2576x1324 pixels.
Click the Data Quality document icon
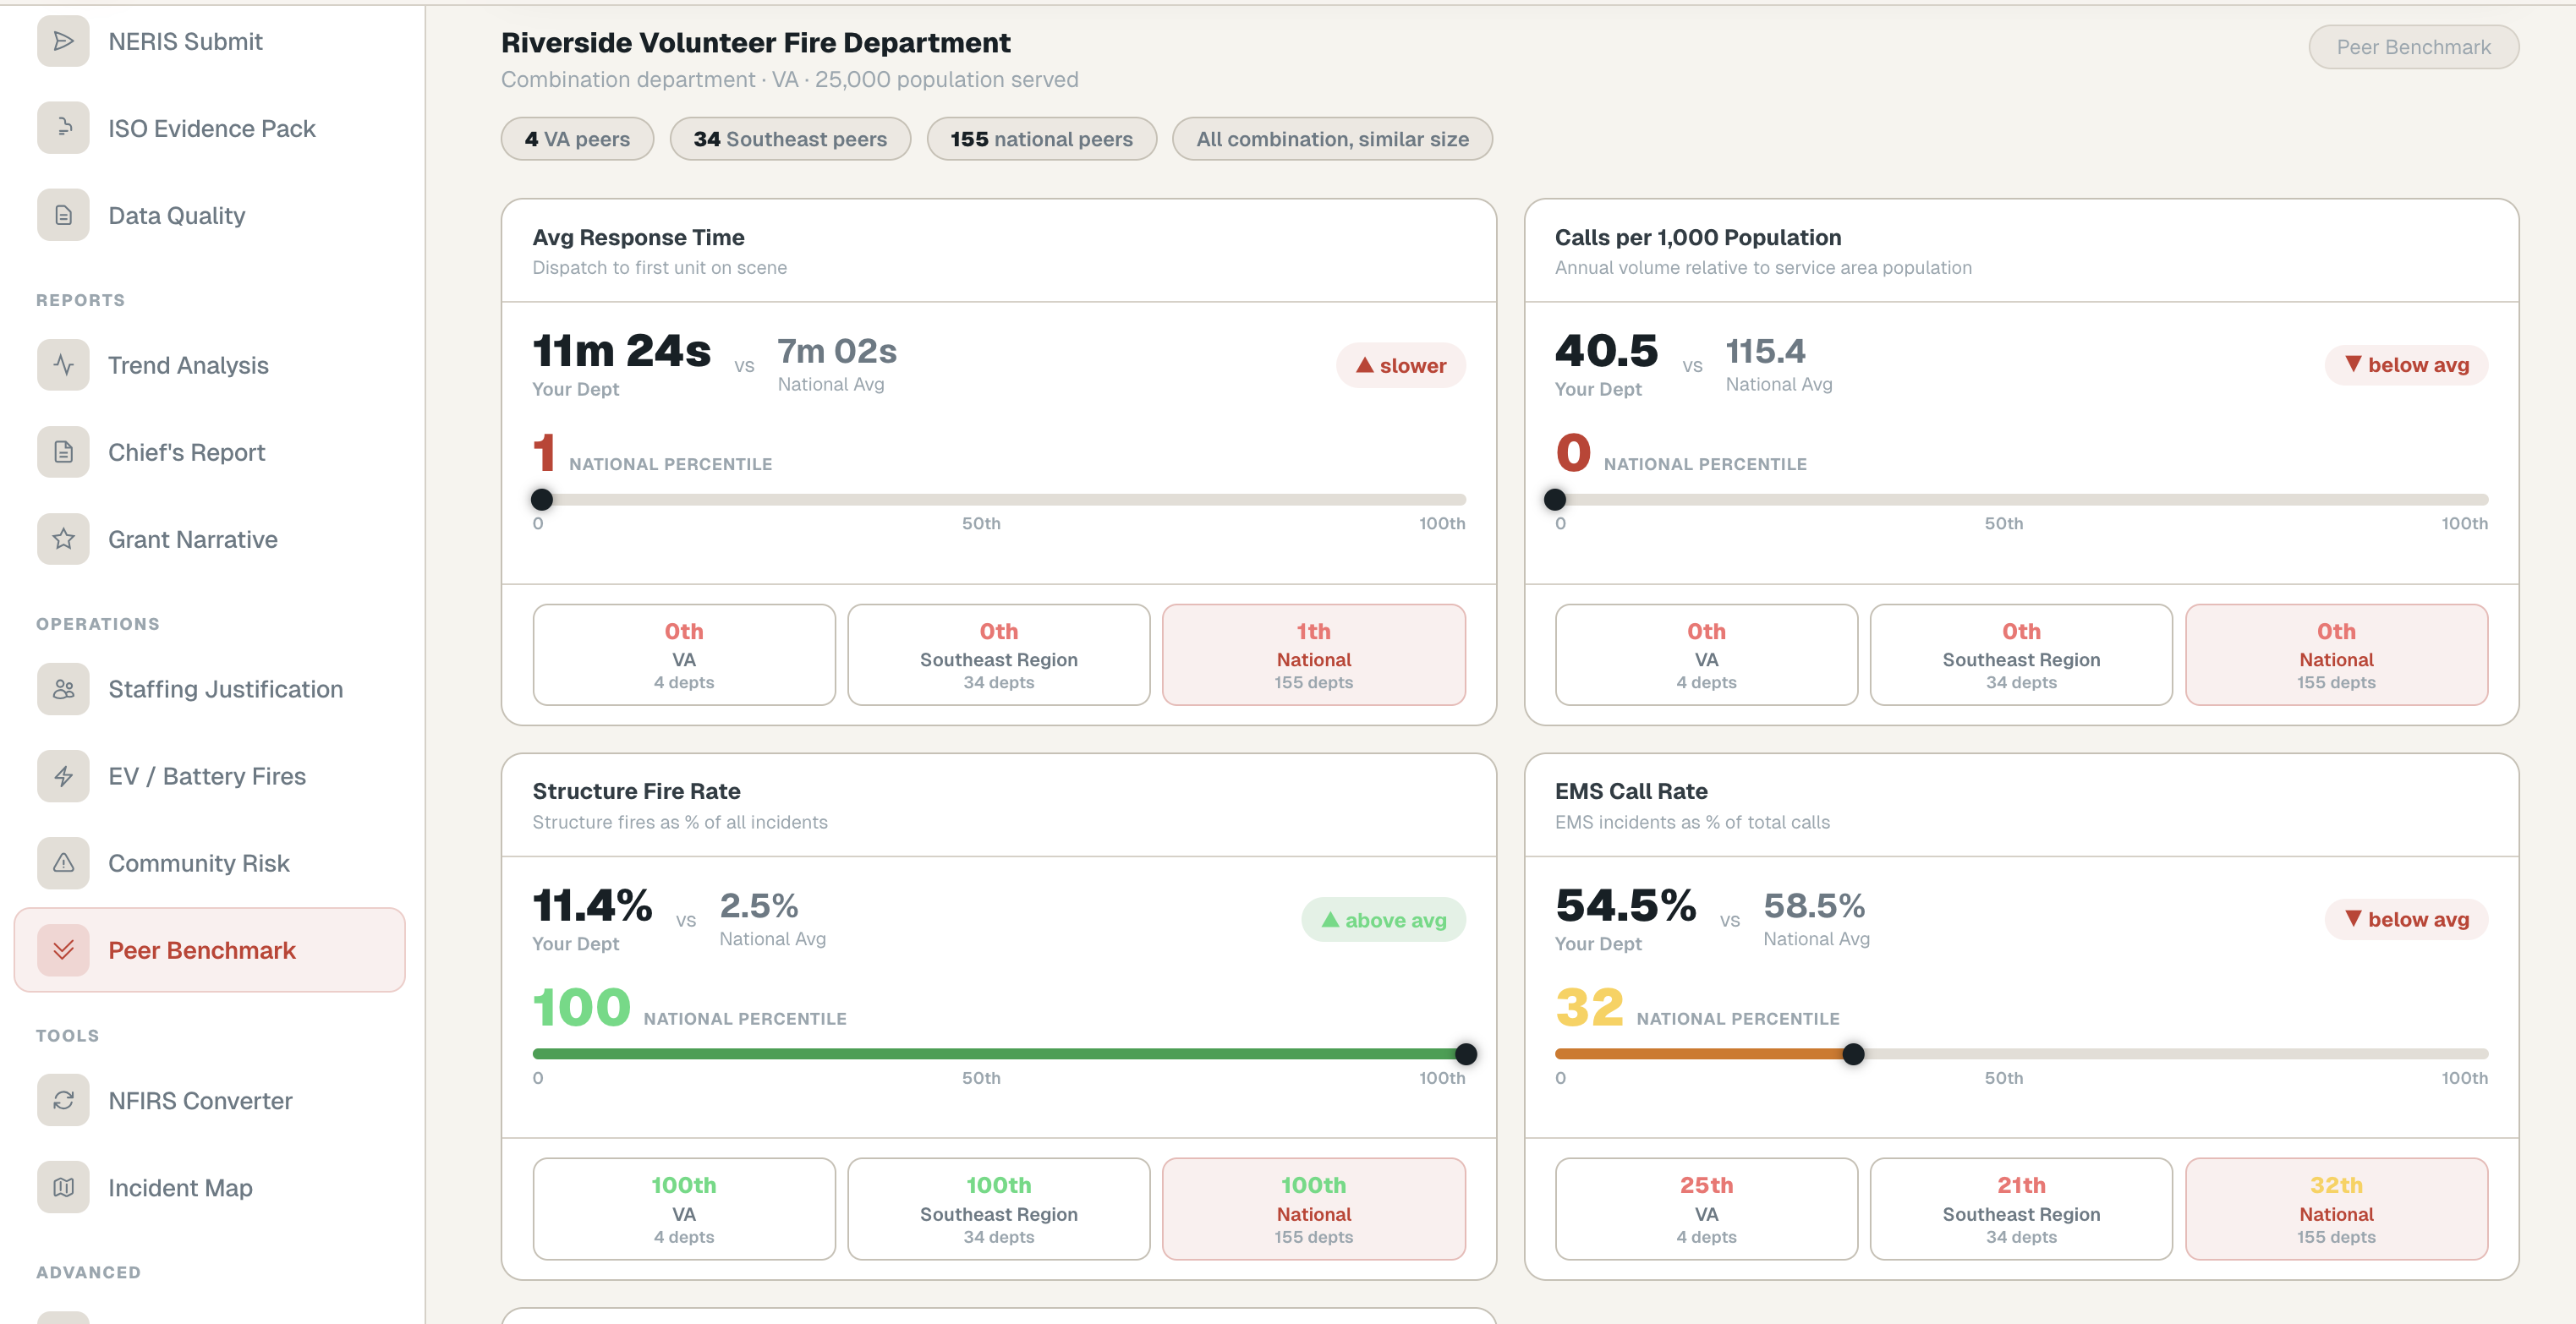coord(63,214)
